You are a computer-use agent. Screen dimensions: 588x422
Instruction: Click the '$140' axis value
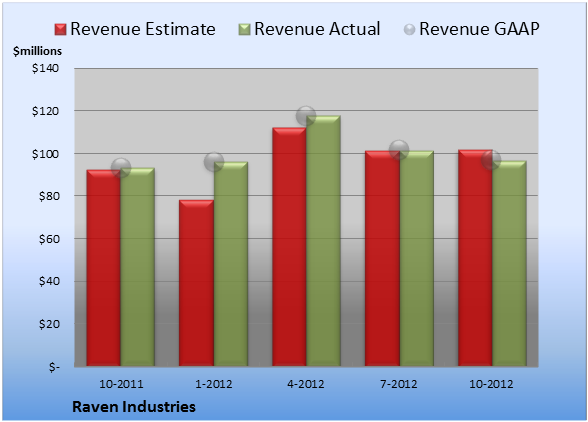pos(45,68)
